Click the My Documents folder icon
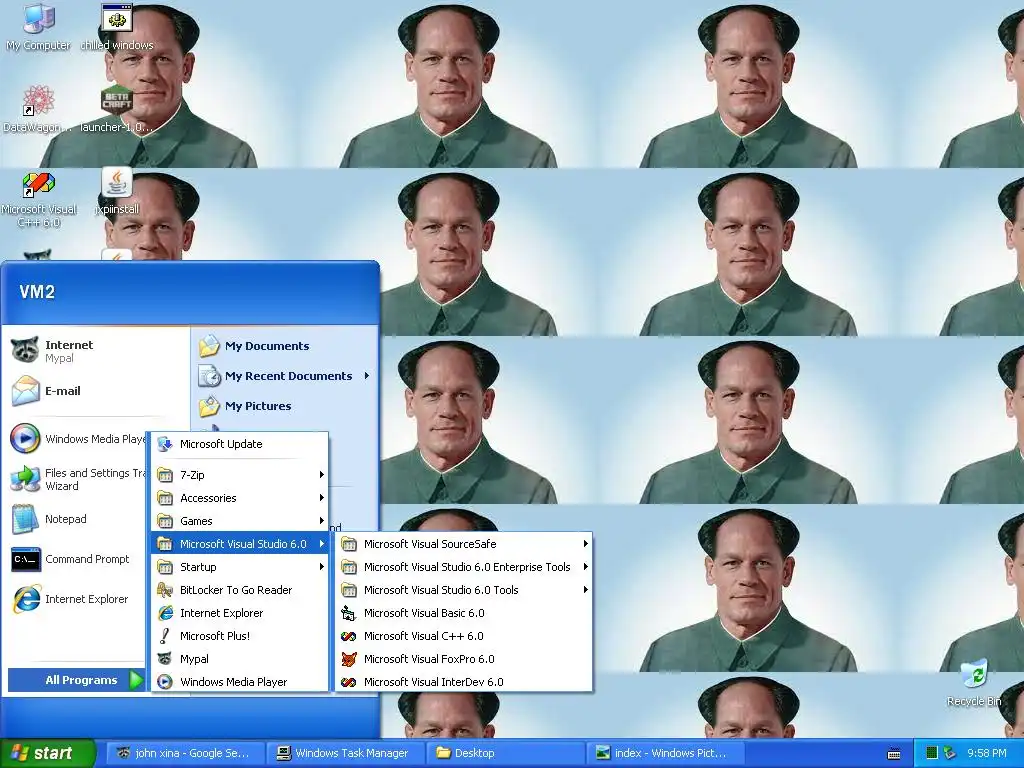The height and width of the screenshot is (768, 1024). click(209, 345)
